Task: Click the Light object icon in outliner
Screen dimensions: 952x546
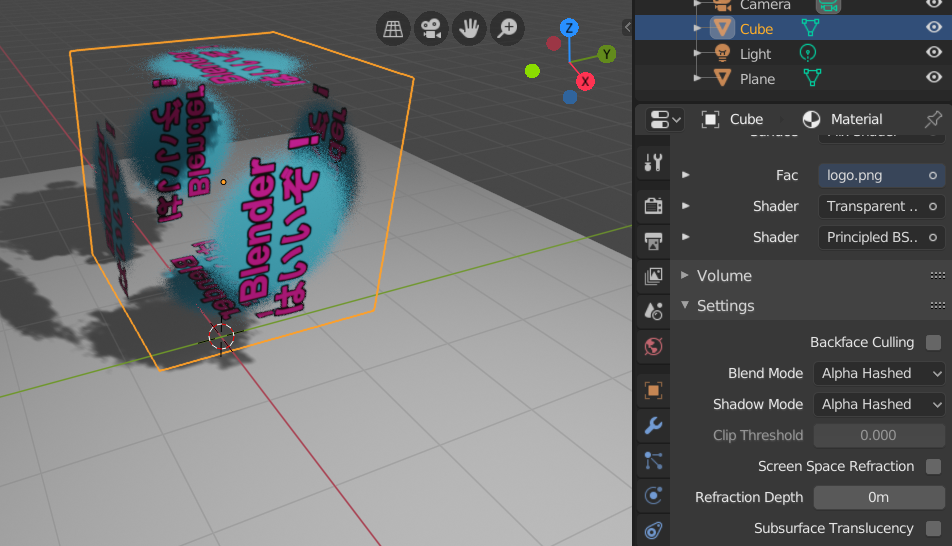Action: pos(722,53)
